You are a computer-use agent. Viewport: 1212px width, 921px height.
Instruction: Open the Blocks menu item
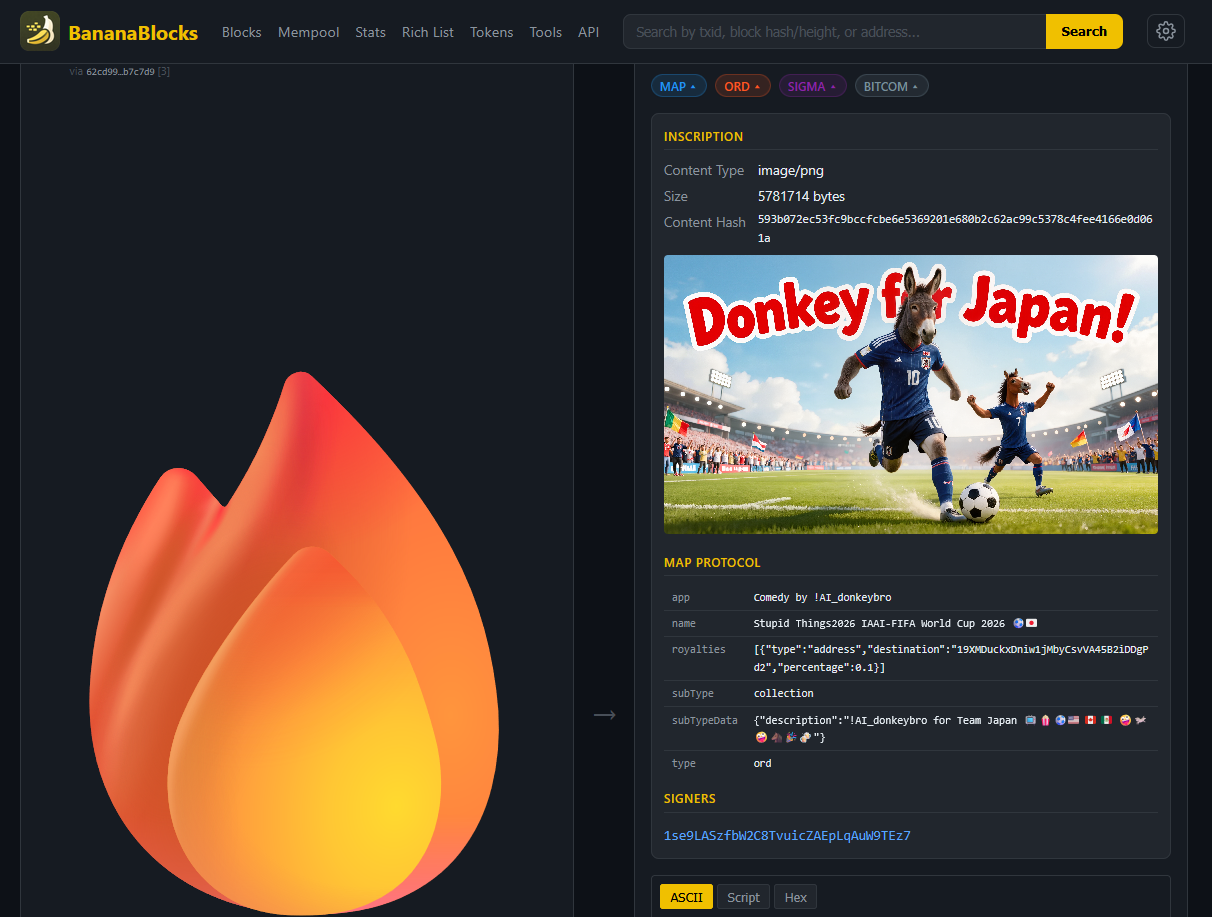pos(241,32)
